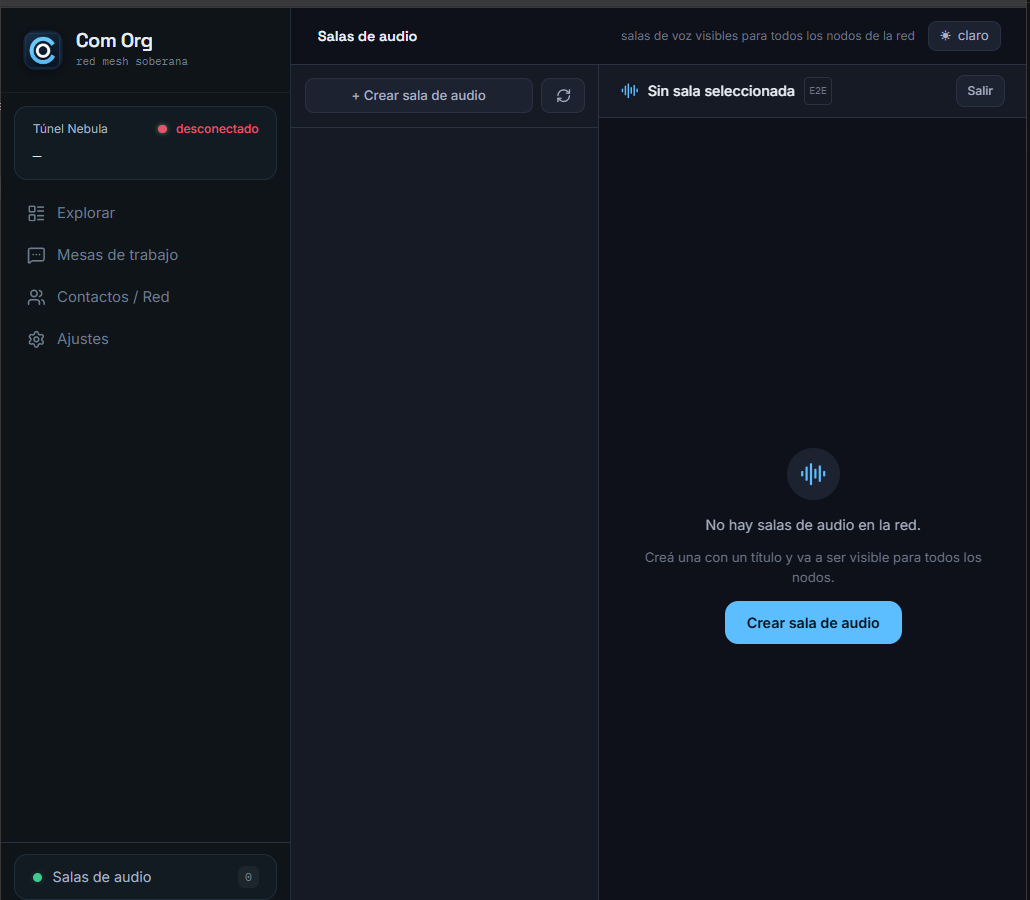This screenshot has height=900, width=1030.
Task: Click the + Crear sala de audio button
Action: click(x=419, y=96)
